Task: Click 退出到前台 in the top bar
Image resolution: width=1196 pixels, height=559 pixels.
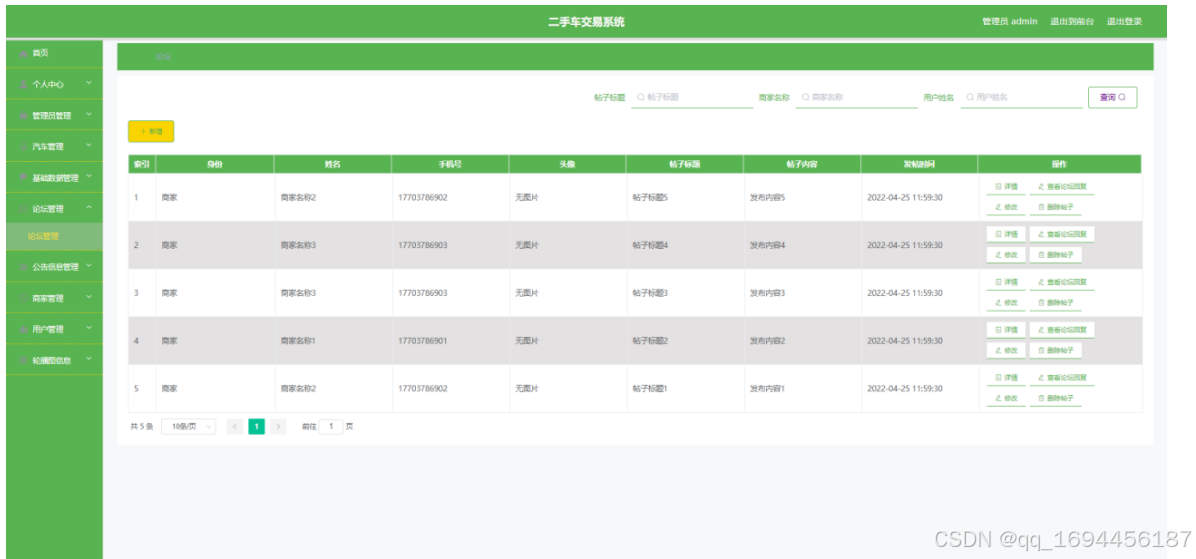Action: point(1072,22)
